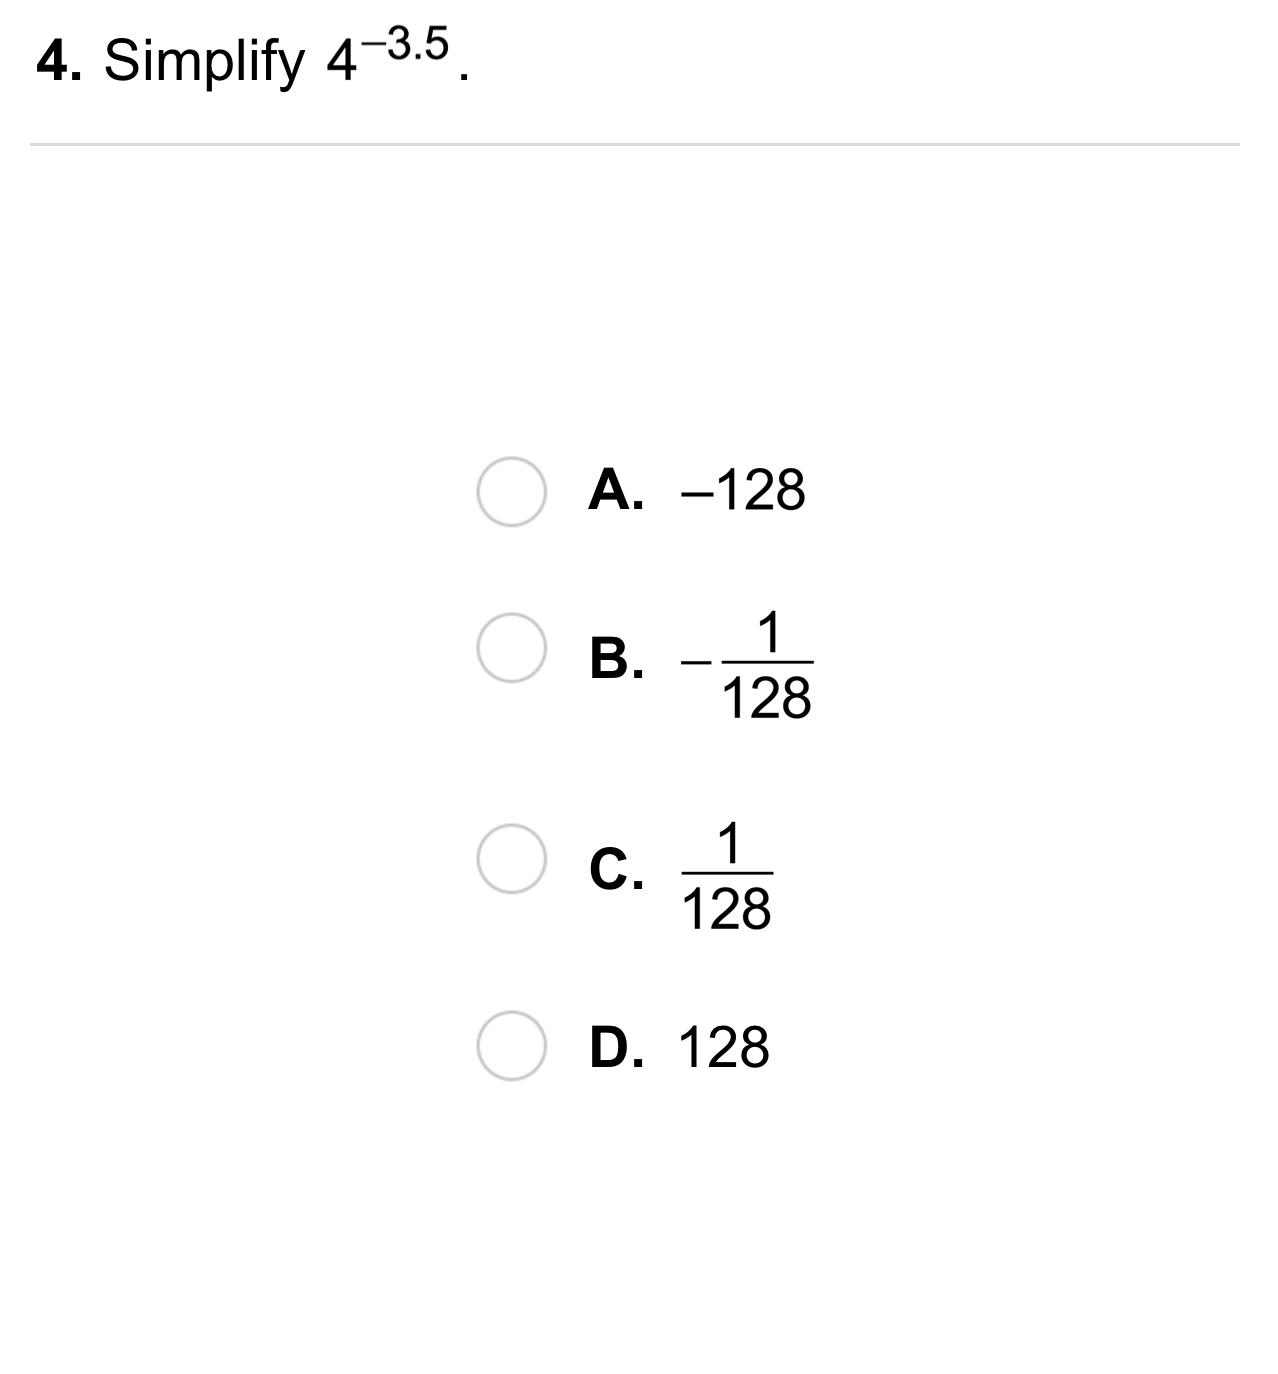This screenshot has width=1278, height=1374.
Task: Click the denominator 128 in option C
Action: [726, 910]
